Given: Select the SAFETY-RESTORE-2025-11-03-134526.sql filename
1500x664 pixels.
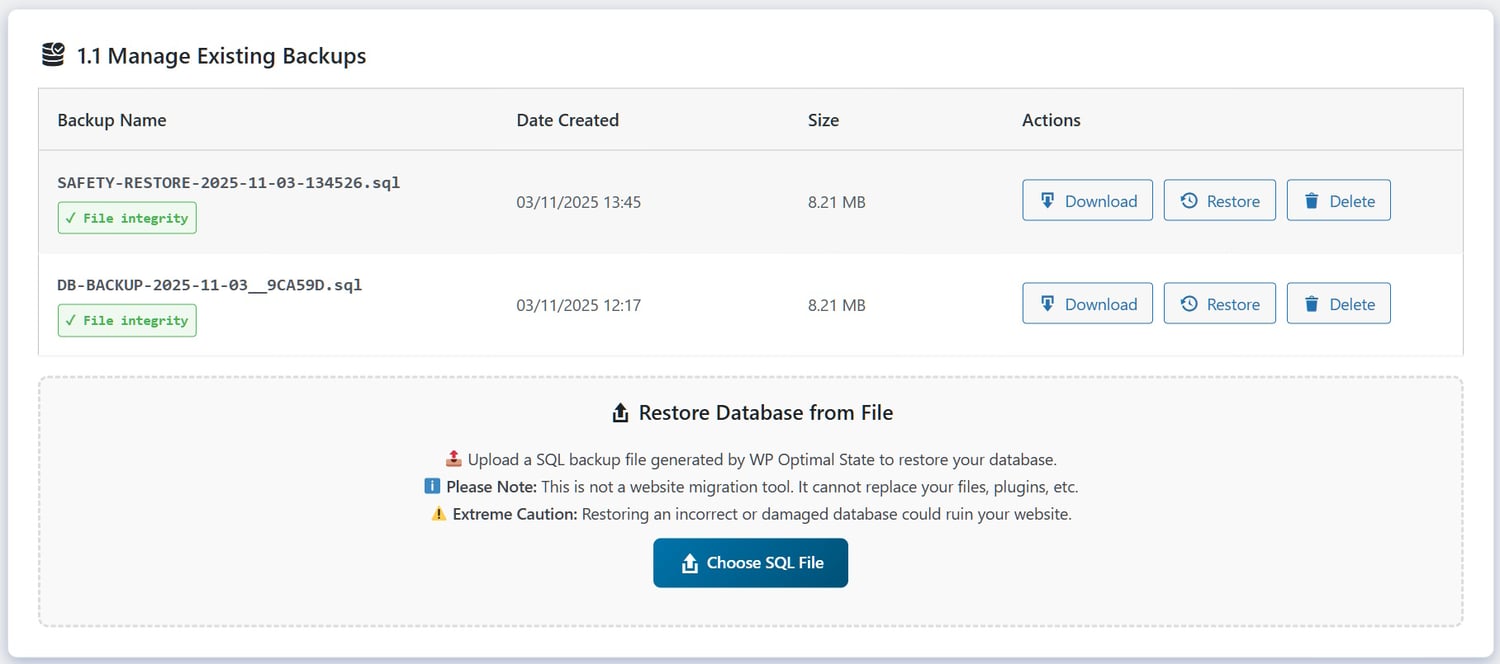Looking at the screenshot, I should [x=229, y=183].
